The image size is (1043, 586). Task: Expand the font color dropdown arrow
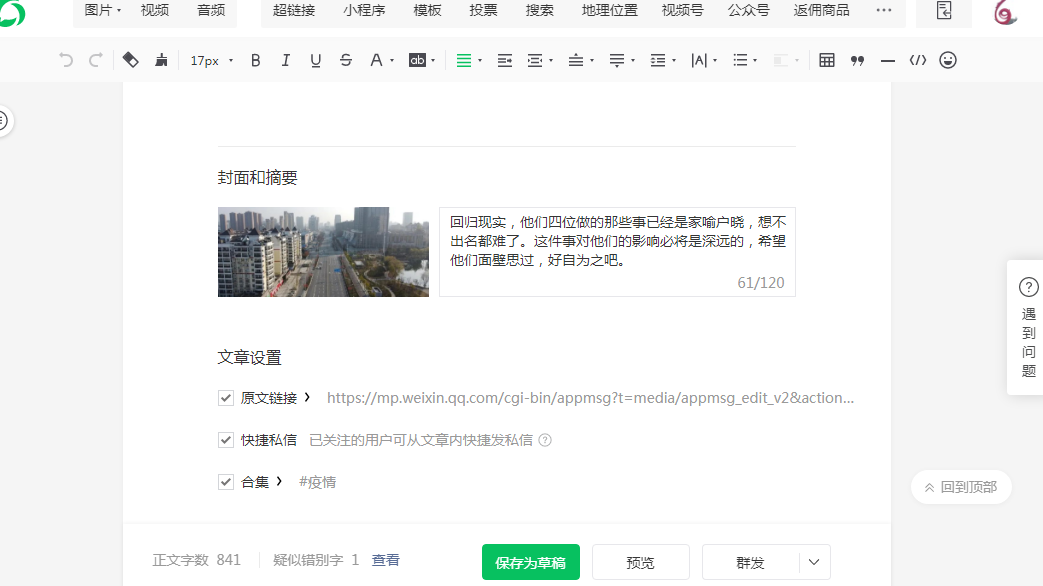[x=392, y=61]
